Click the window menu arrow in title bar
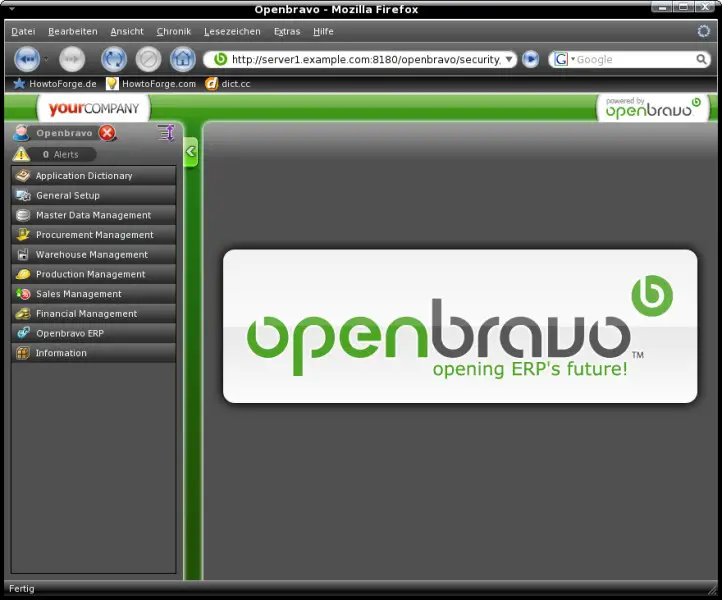Viewport: 722px width, 600px height. click(12, 8)
